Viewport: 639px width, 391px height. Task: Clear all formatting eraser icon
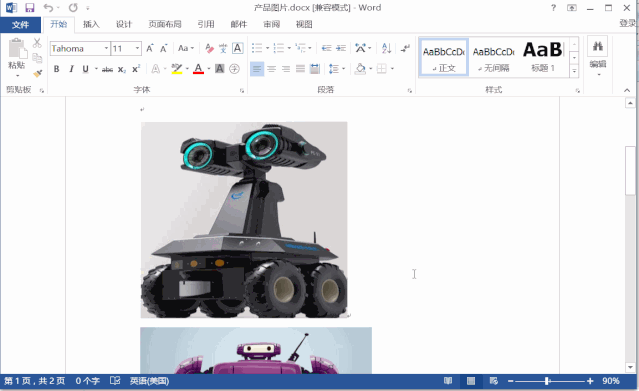click(209, 49)
